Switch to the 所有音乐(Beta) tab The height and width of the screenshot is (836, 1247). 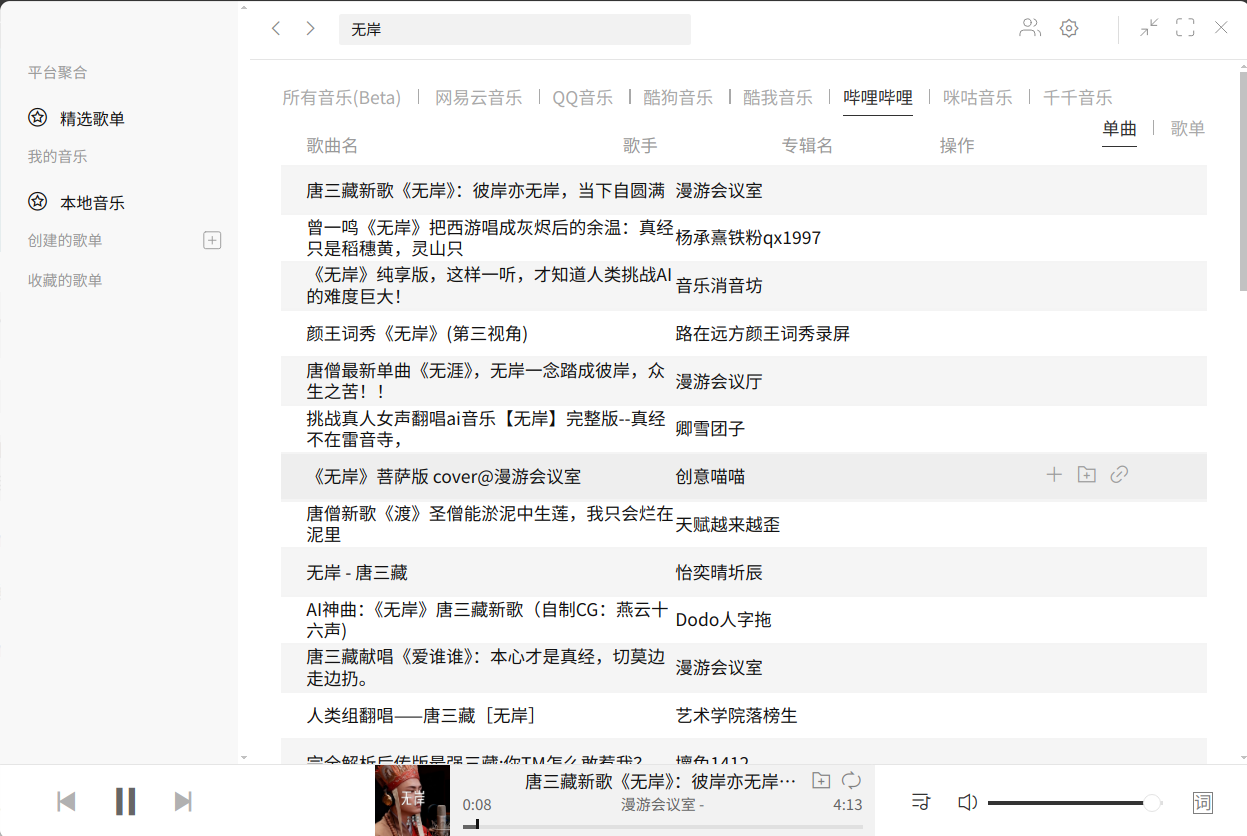pos(342,97)
